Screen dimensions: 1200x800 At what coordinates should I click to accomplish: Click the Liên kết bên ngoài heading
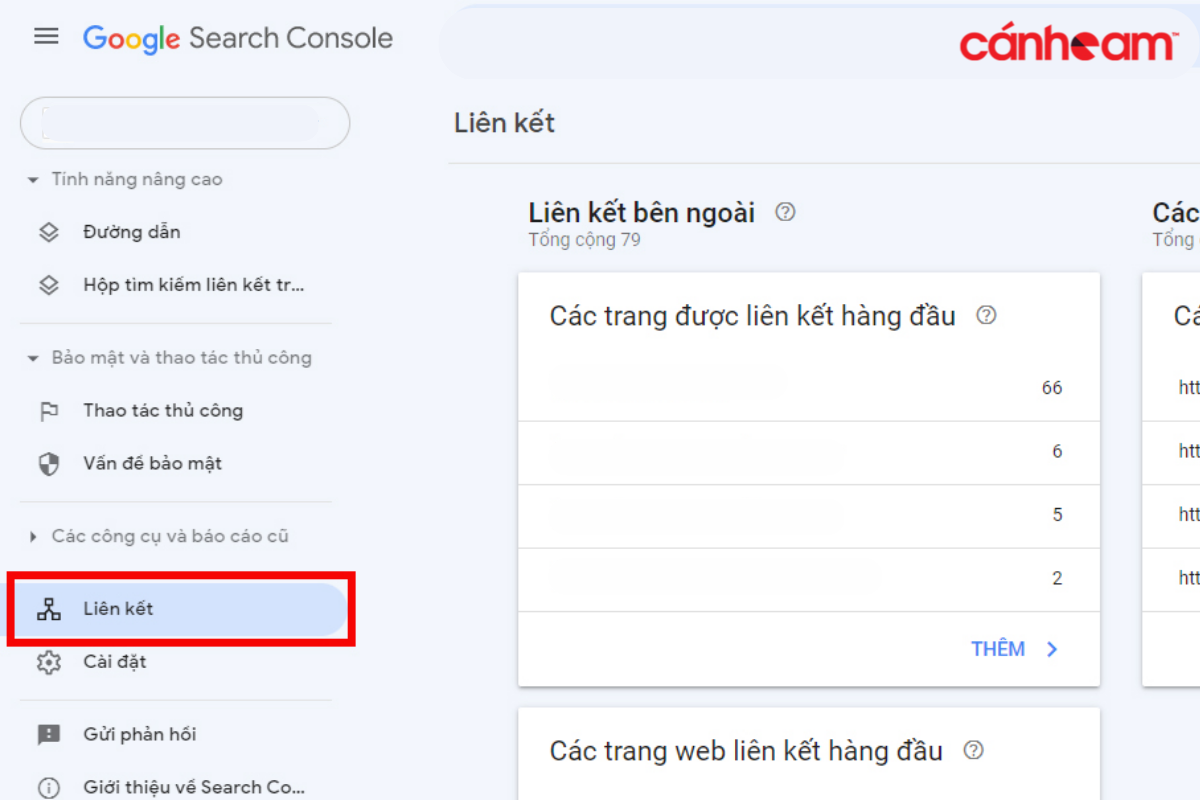click(642, 213)
